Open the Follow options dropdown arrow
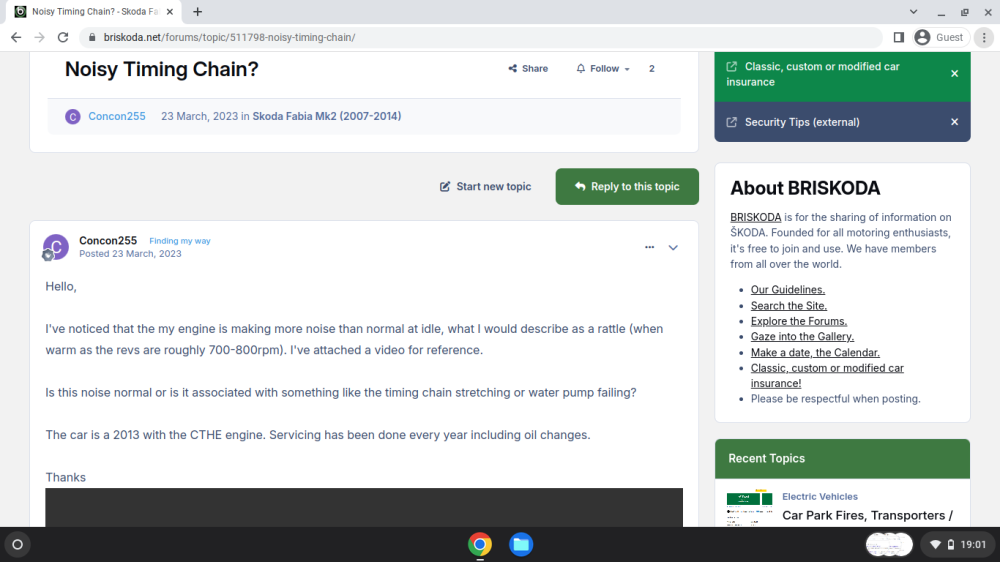This screenshot has height=562, width=1000. point(627,69)
